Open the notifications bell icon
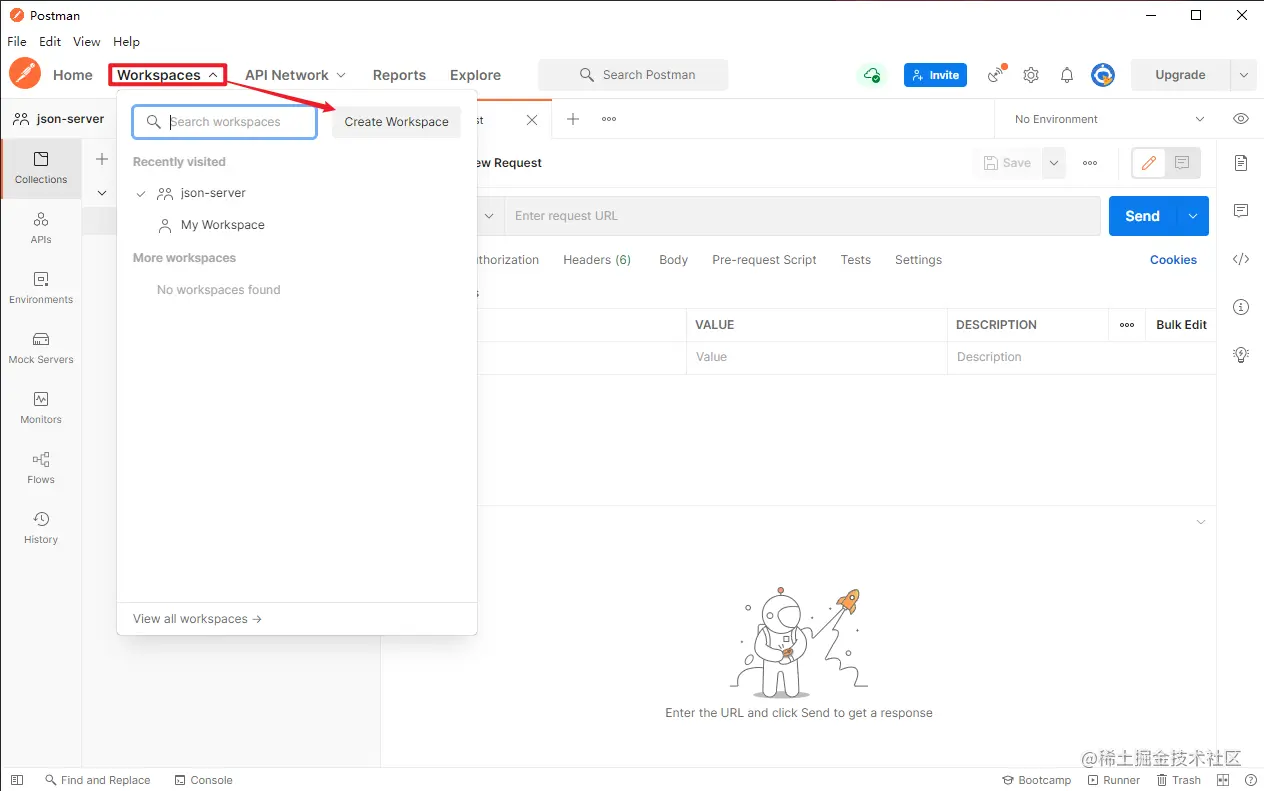The height and width of the screenshot is (791, 1264). (x=1067, y=75)
